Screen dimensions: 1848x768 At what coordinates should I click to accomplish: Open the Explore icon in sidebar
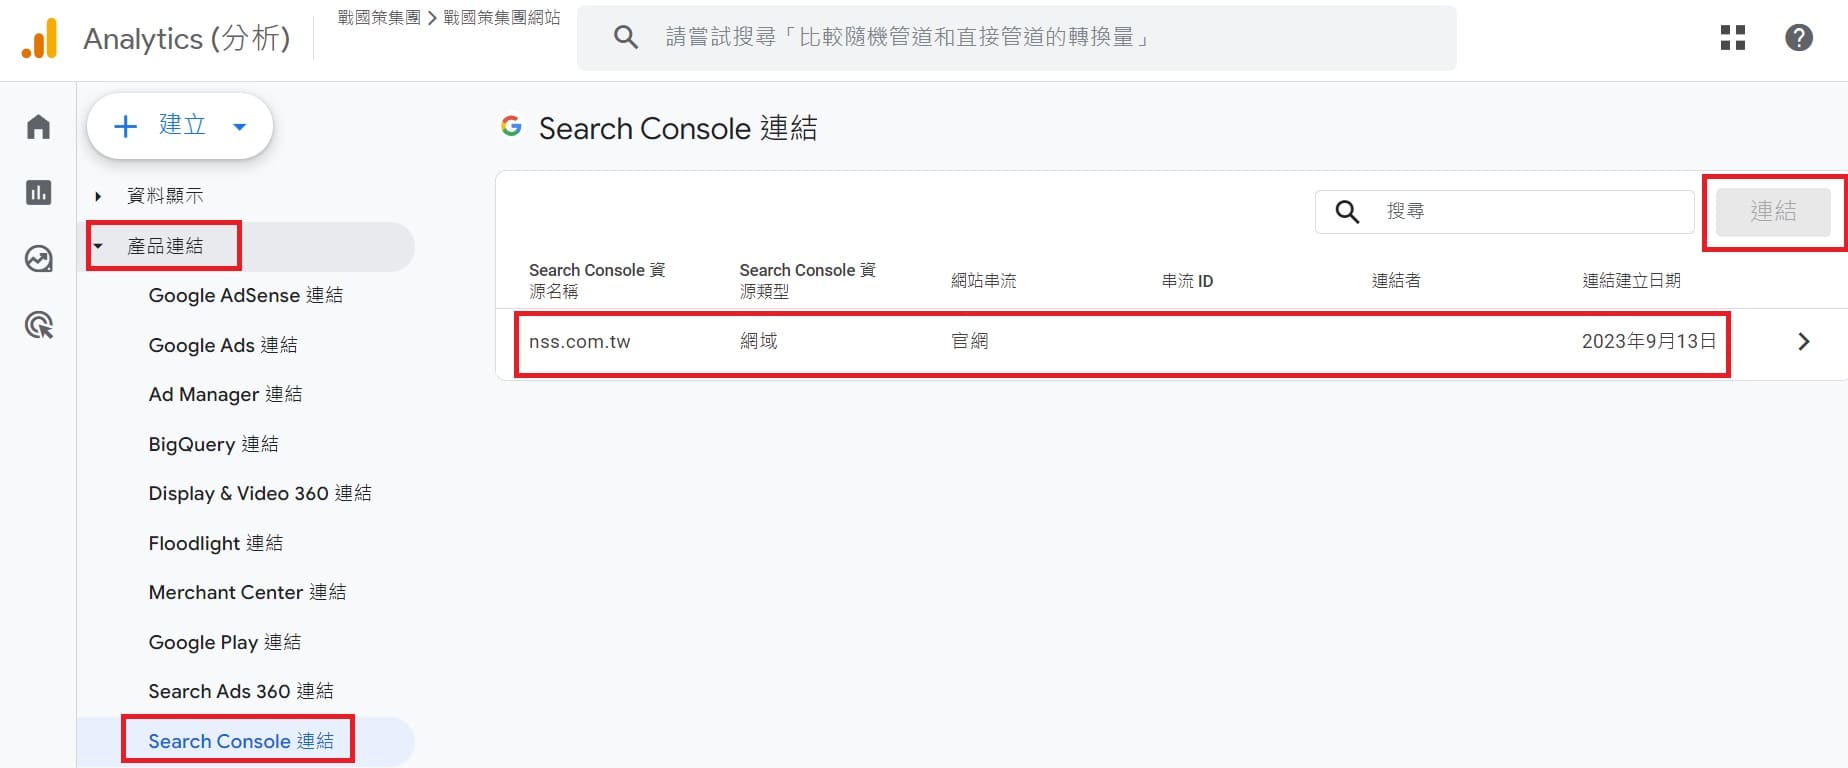click(x=38, y=259)
